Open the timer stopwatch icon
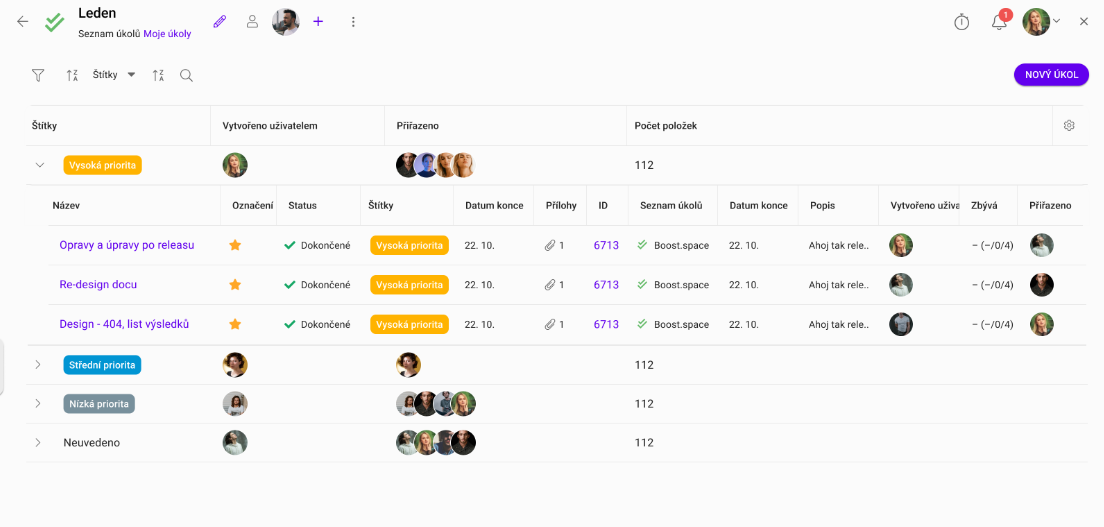This screenshot has height=527, width=1104. (962, 22)
